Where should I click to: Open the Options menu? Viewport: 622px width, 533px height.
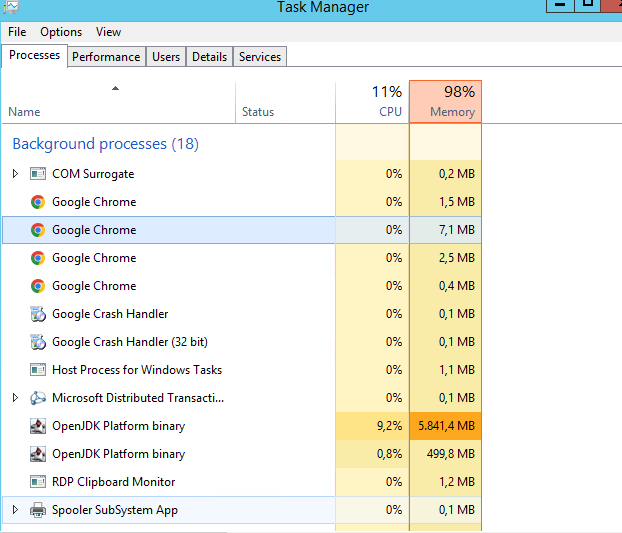click(61, 32)
